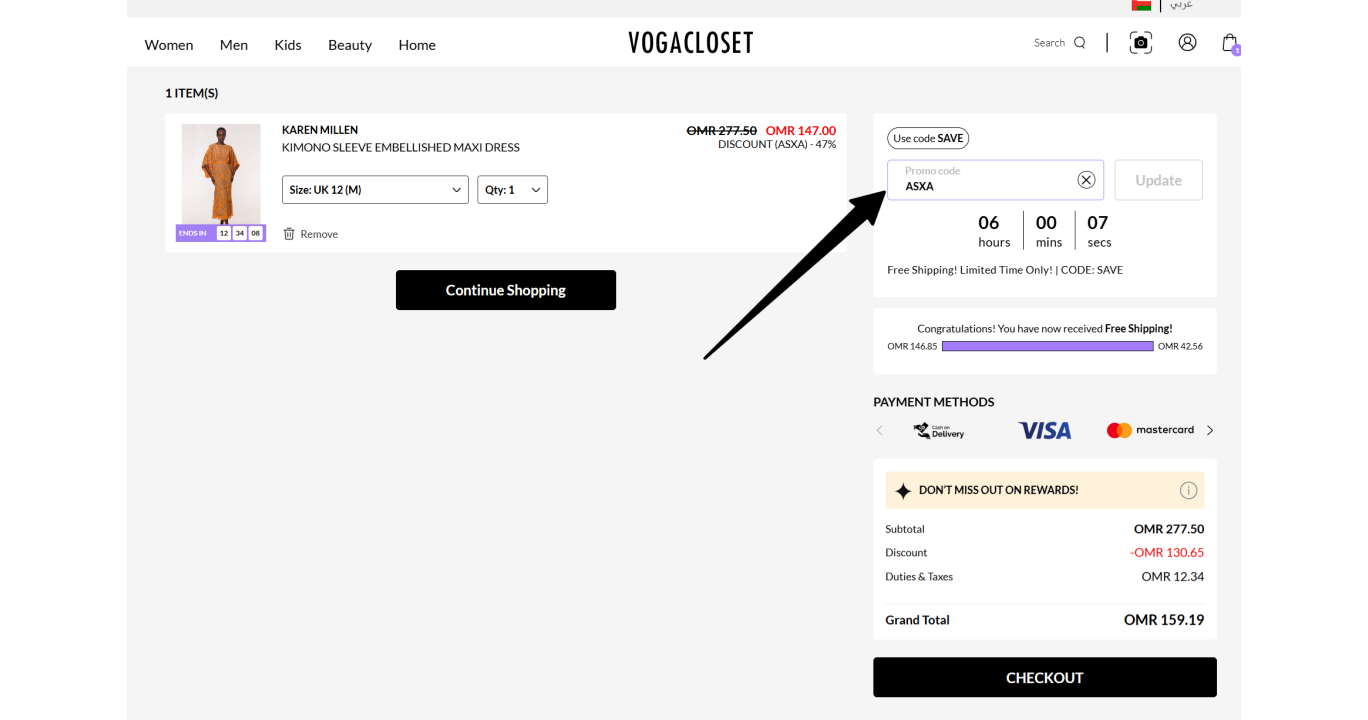
Task: Click the trash Remove item icon
Action: (289, 233)
